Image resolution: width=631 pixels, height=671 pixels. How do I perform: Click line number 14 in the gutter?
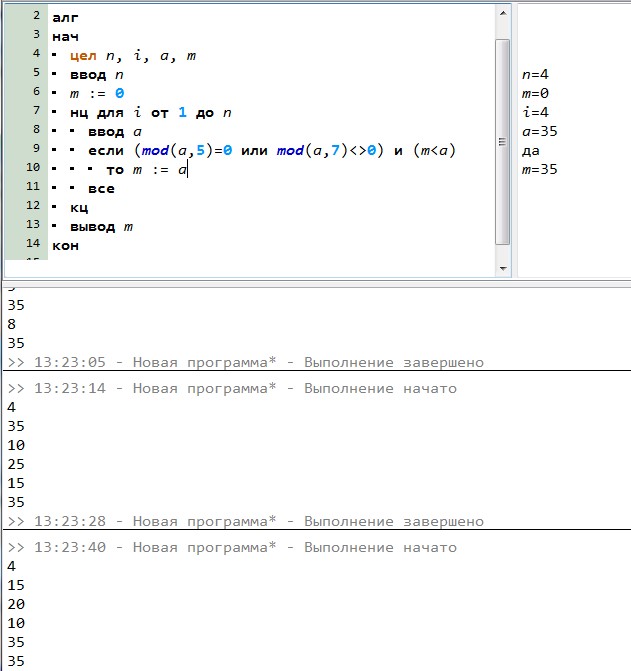33,245
